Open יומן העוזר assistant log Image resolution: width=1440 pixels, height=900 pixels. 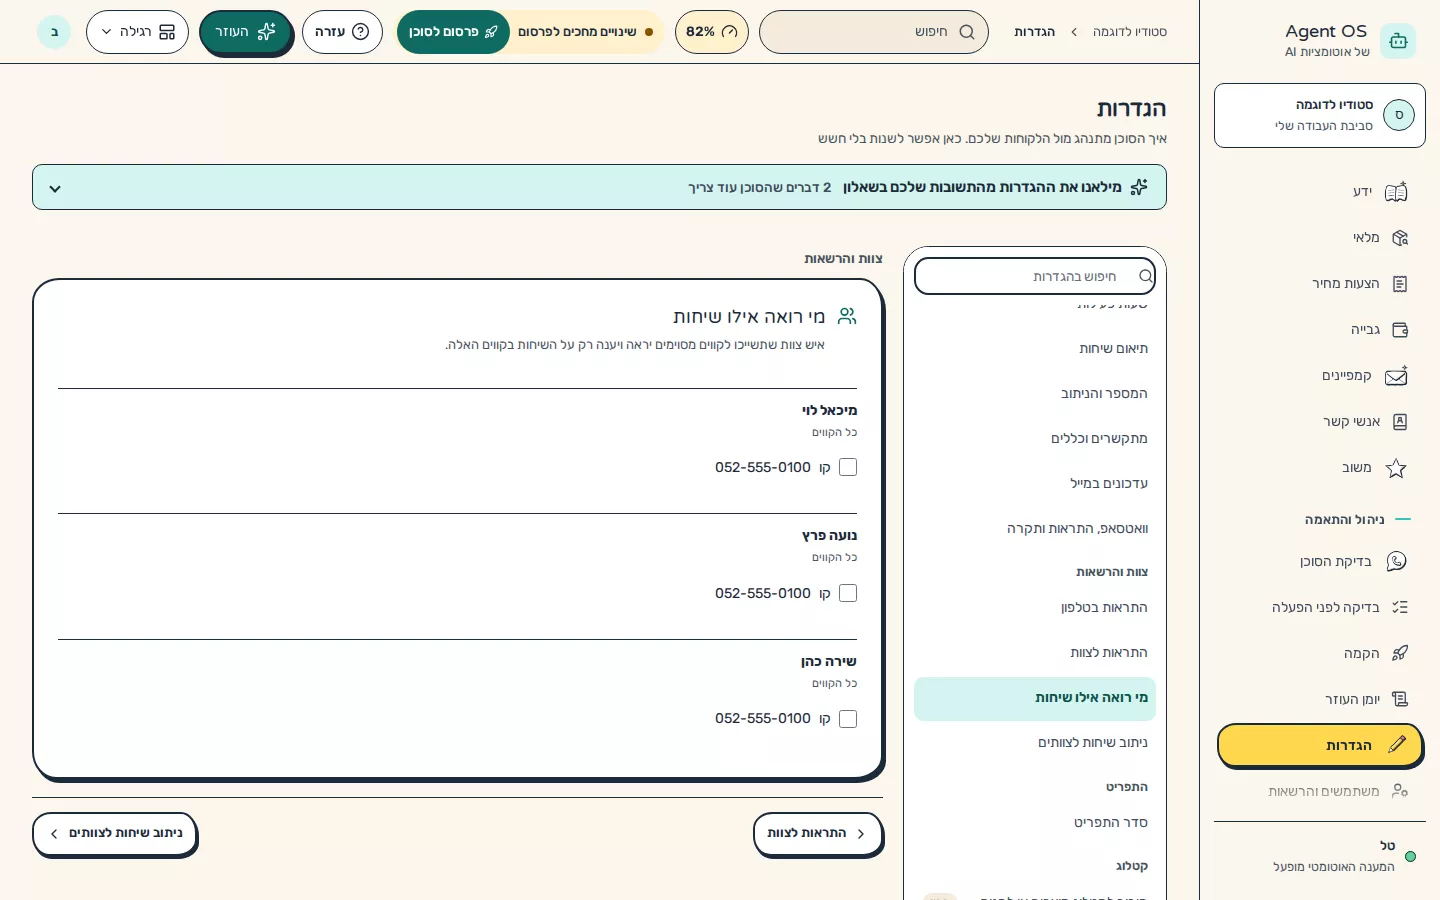tap(1320, 700)
